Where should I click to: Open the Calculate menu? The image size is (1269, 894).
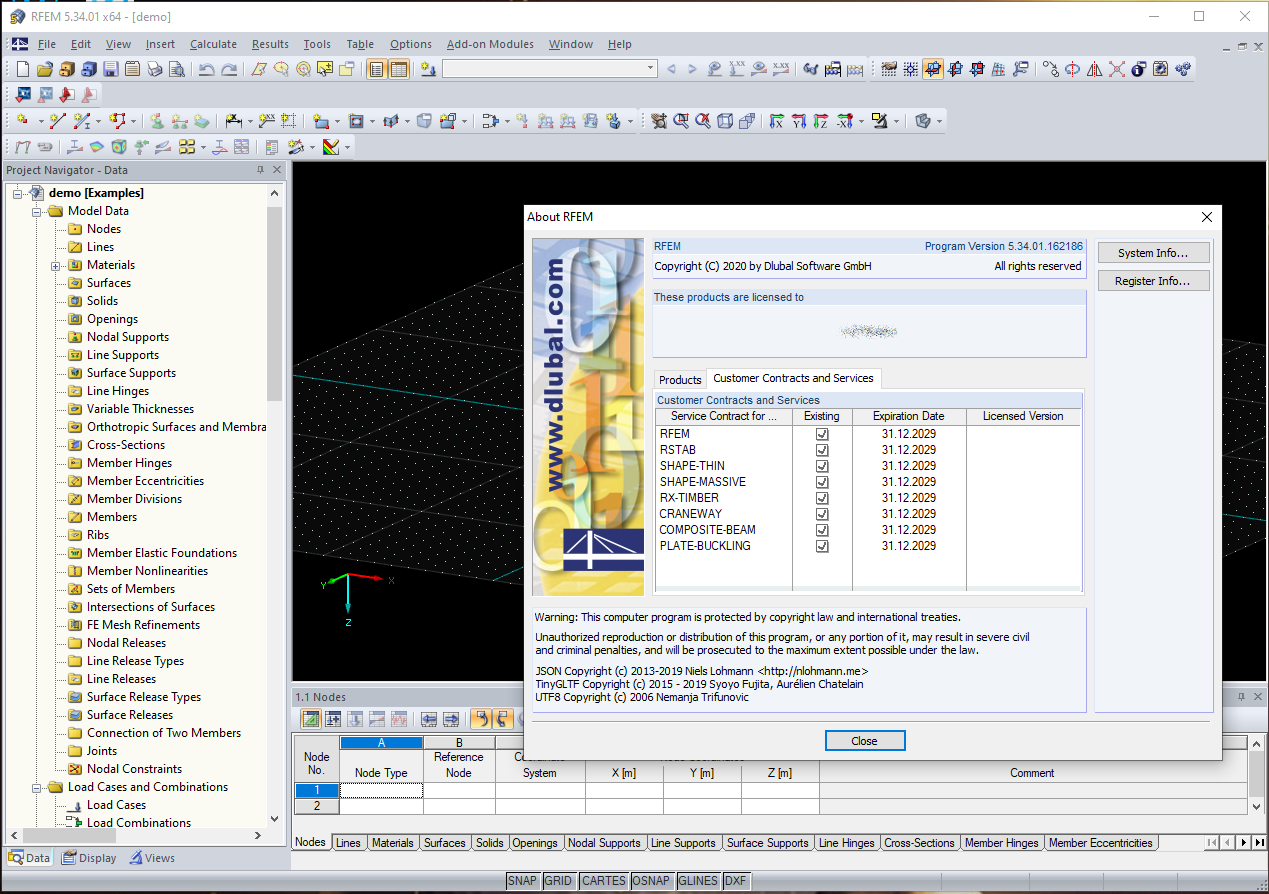point(213,44)
